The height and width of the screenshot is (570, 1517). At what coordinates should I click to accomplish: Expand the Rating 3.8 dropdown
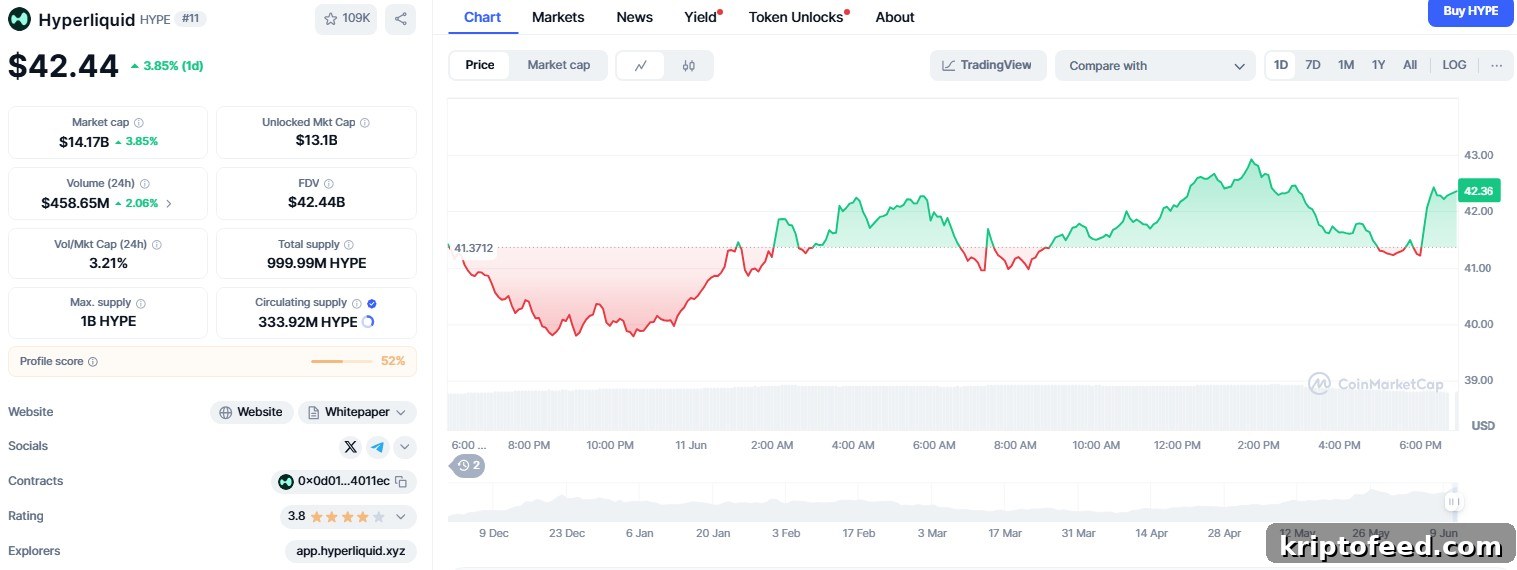pos(347,517)
